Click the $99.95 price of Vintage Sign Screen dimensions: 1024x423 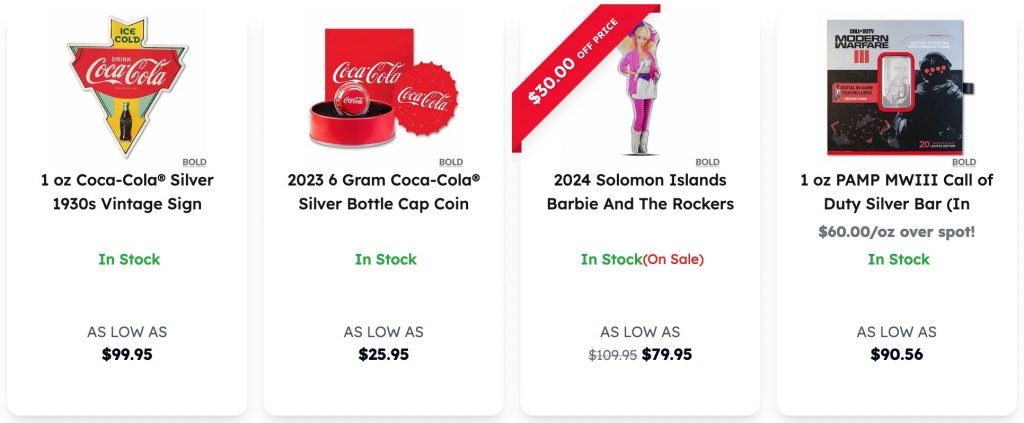click(127, 354)
